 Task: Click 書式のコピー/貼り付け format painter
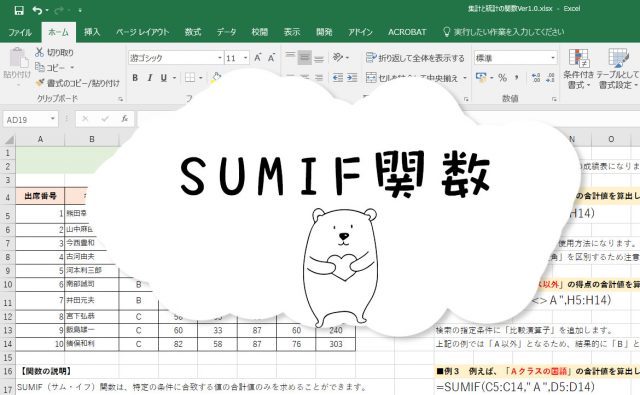(77, 83)
